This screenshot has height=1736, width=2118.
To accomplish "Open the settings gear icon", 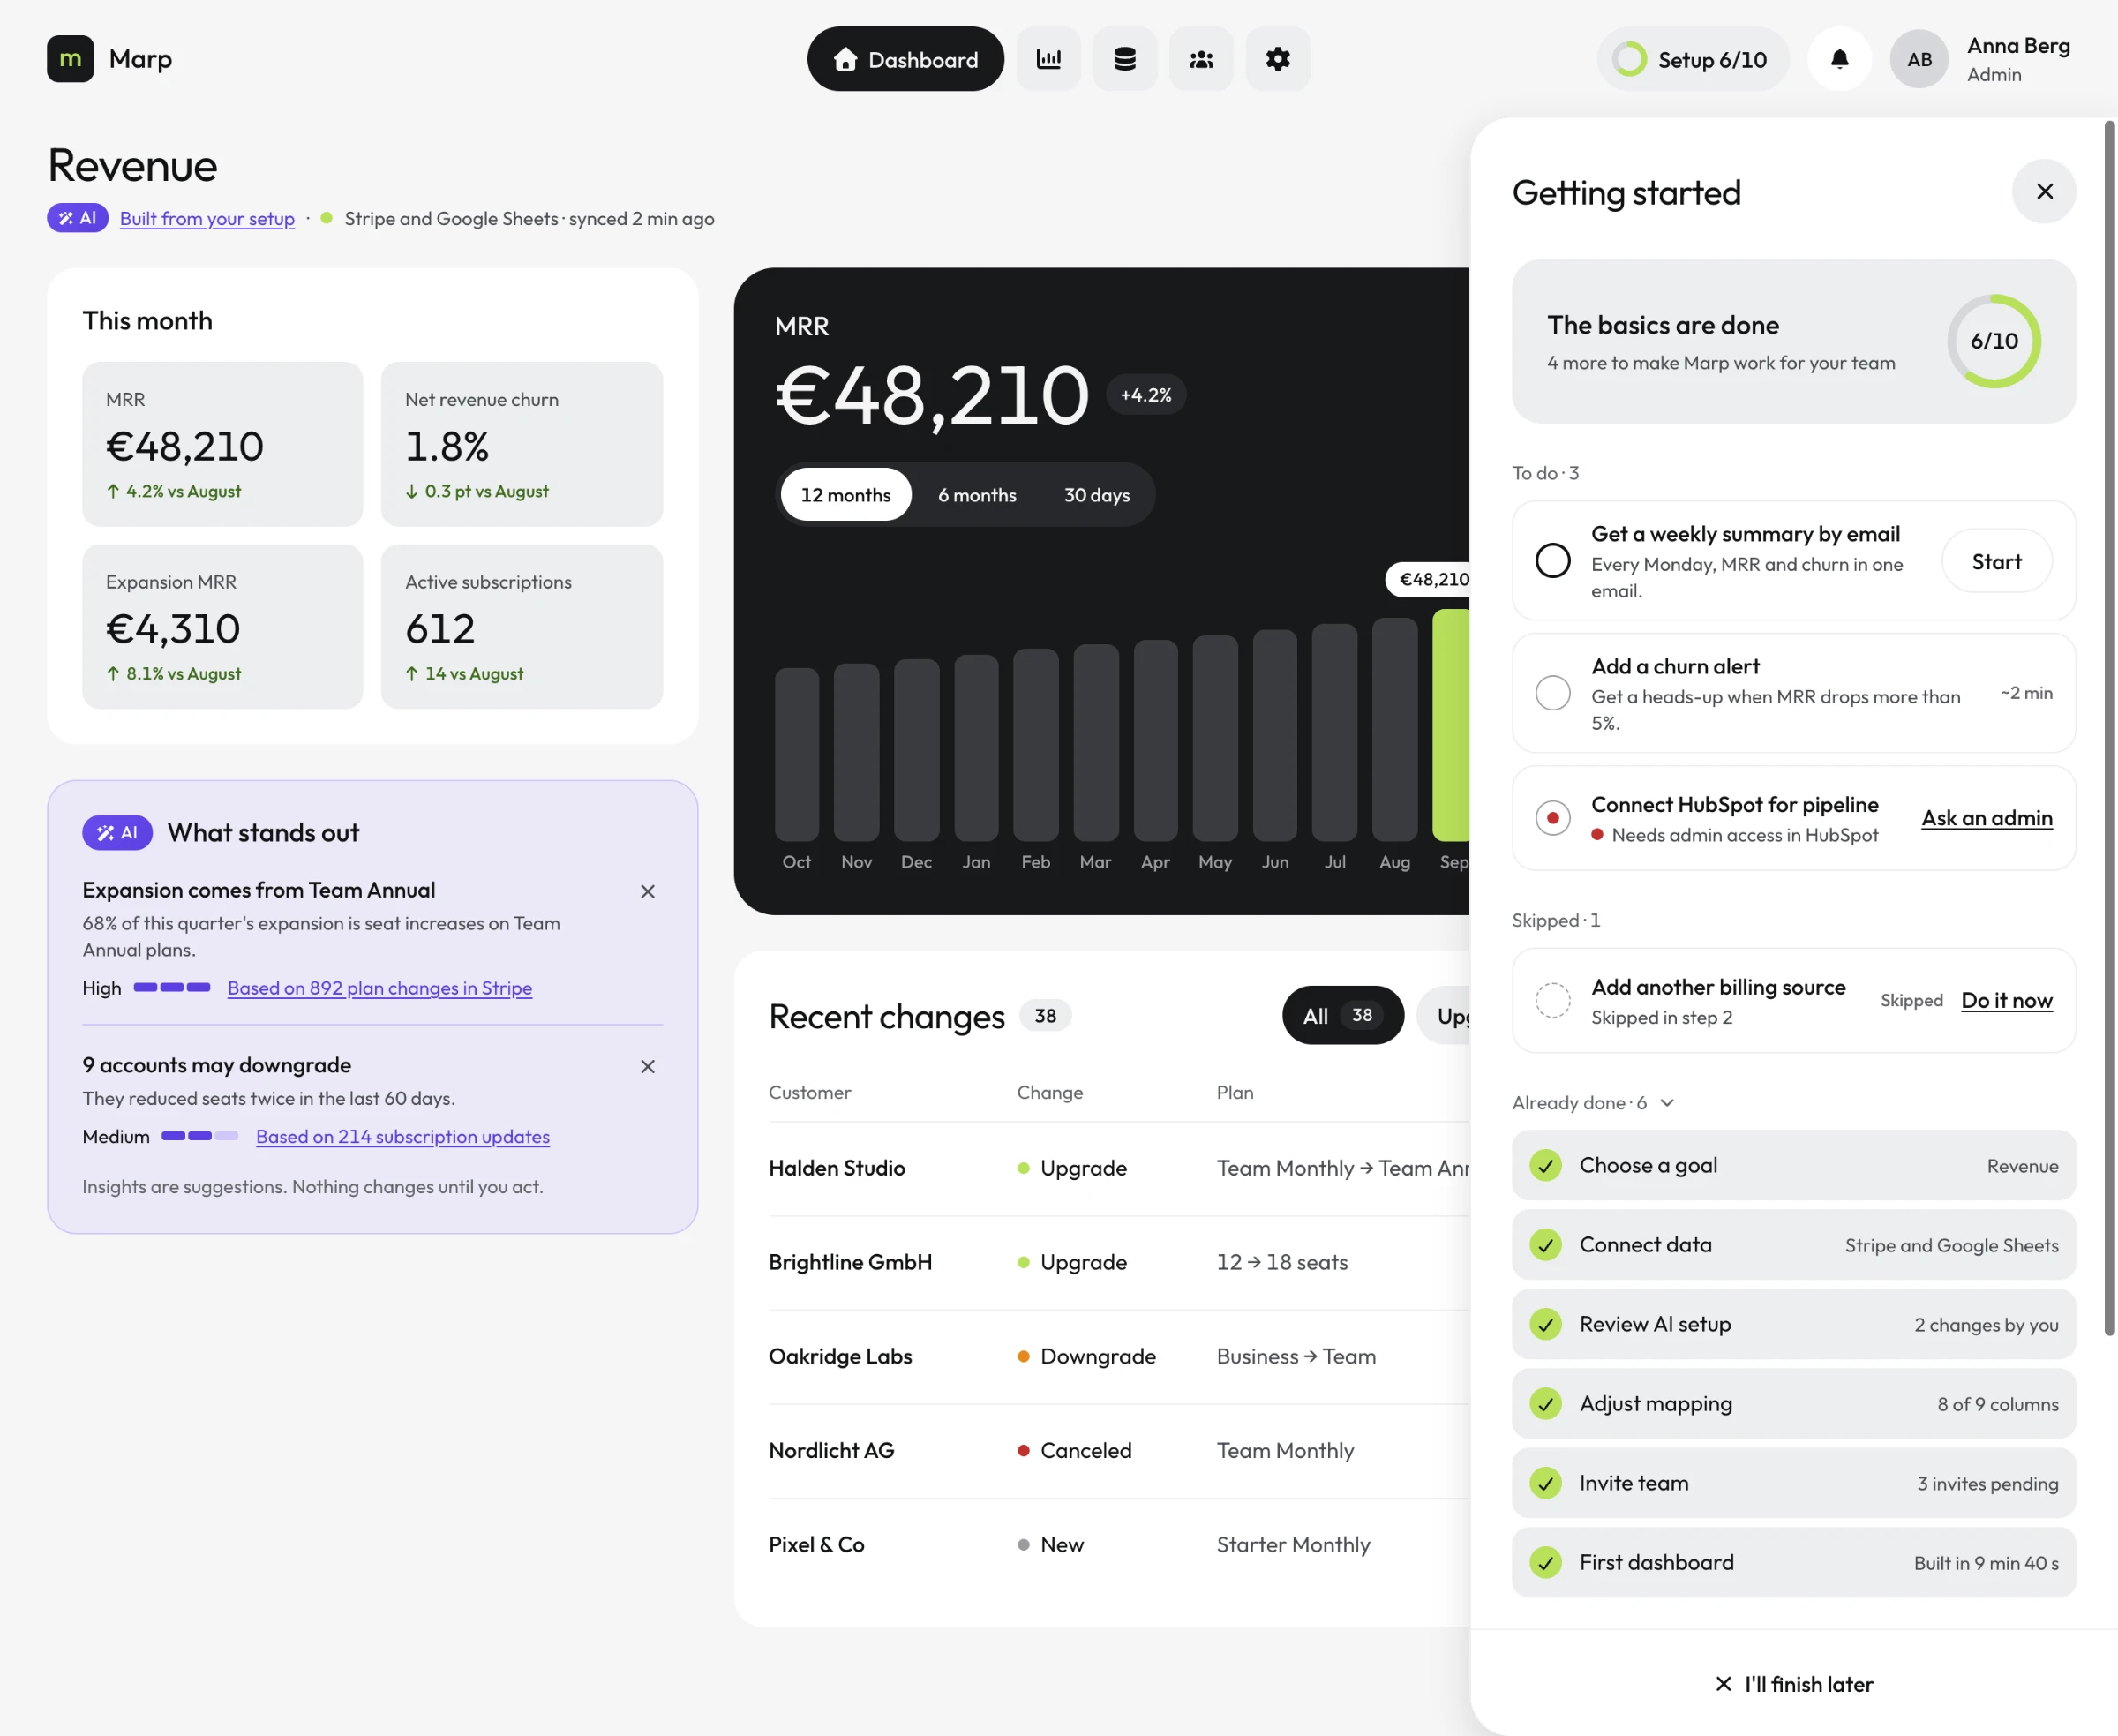I will 1278,59.
